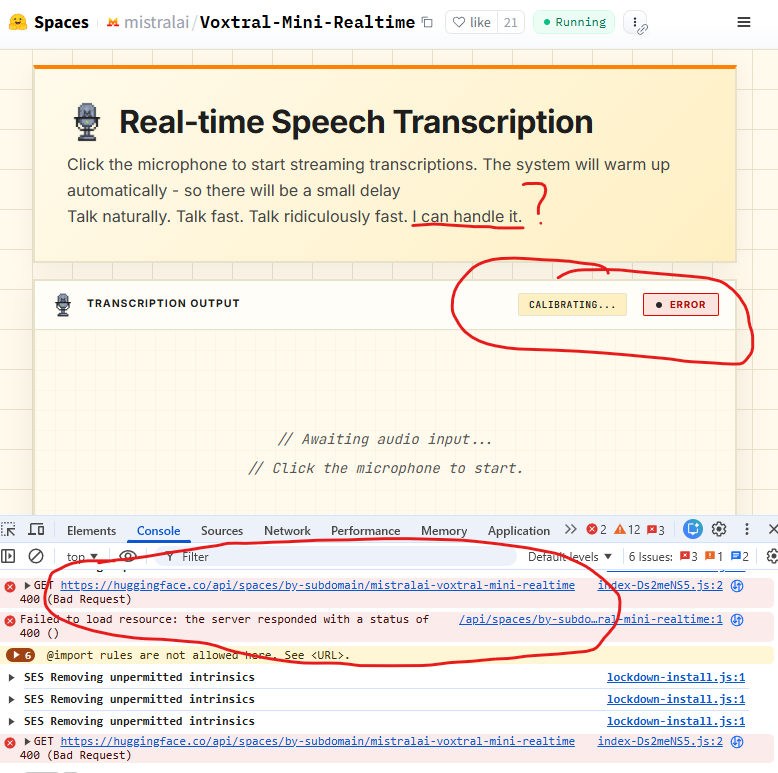The width and height of the screenshot is (778, 773).
Task: Activate DevTools inspect element picker
Action: click(8, 530)
